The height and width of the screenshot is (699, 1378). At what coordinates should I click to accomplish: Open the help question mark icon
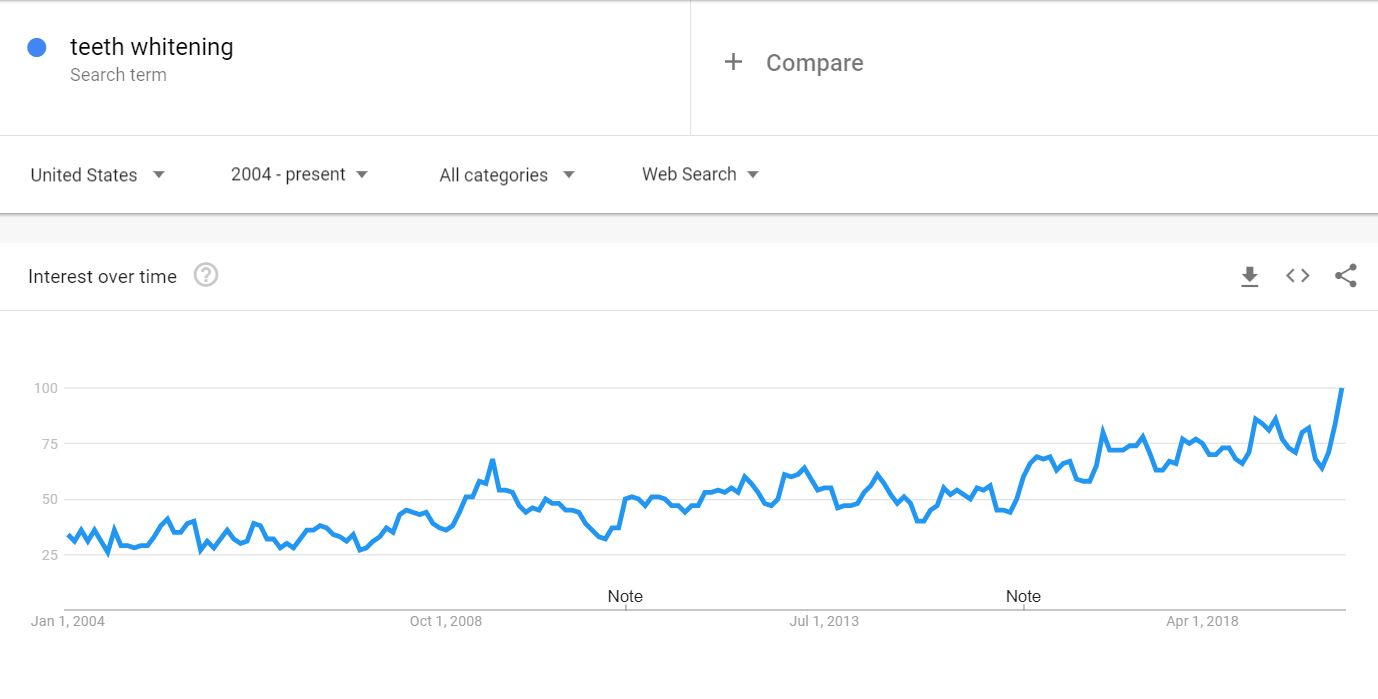(206, 275)
